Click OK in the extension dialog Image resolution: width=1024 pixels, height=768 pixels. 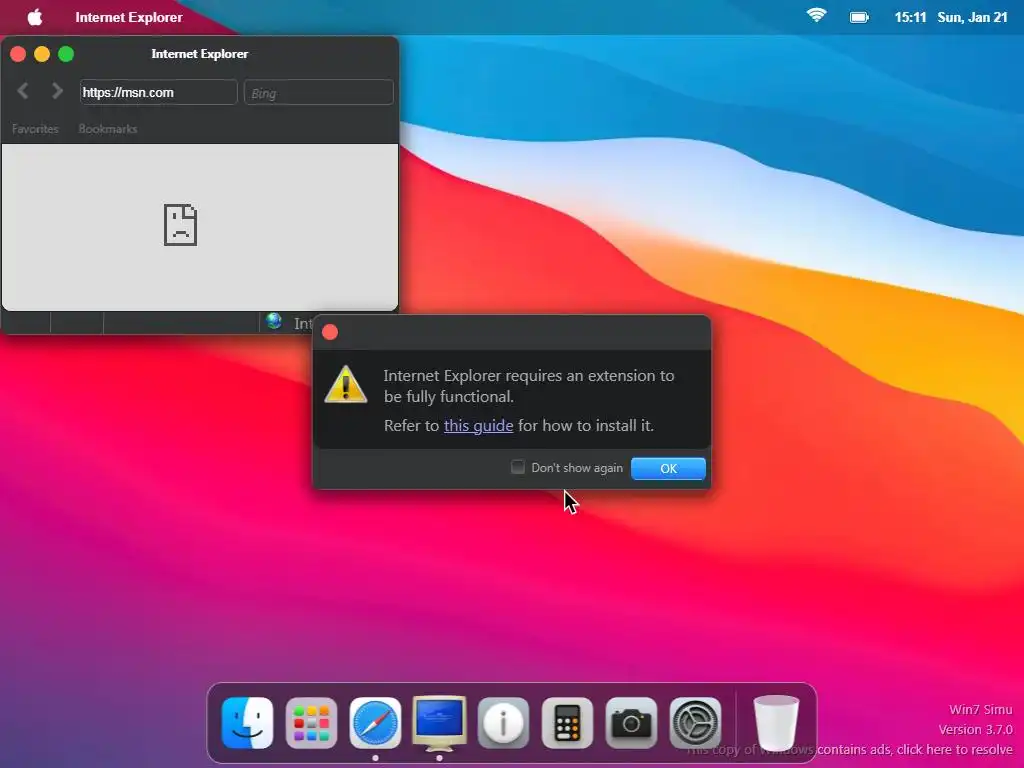(668, 468)
